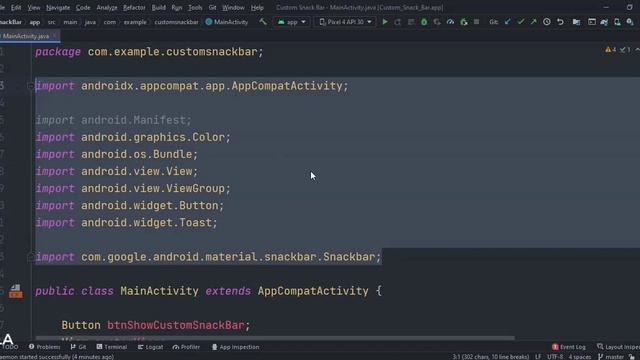640x360 pixels.
Task: Open the App Inspection tool window
Action: (236, 347)
